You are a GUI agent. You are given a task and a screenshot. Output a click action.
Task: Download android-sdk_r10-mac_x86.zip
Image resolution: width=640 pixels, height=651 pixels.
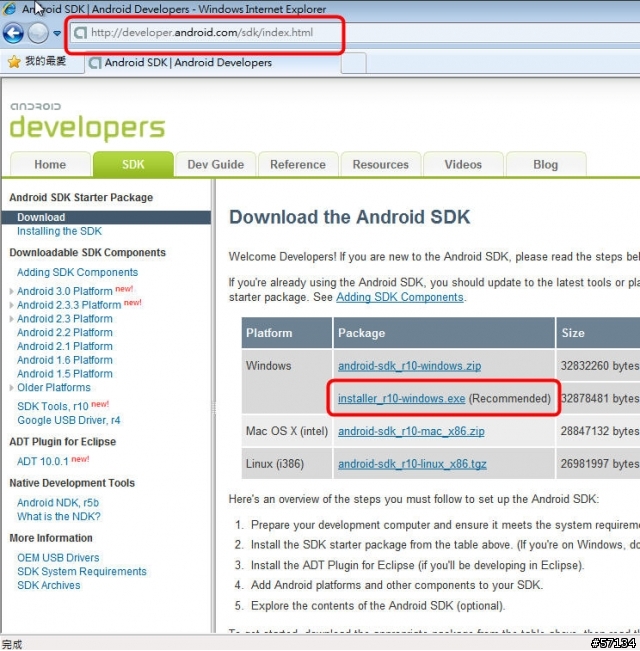(x=411, y=431)
